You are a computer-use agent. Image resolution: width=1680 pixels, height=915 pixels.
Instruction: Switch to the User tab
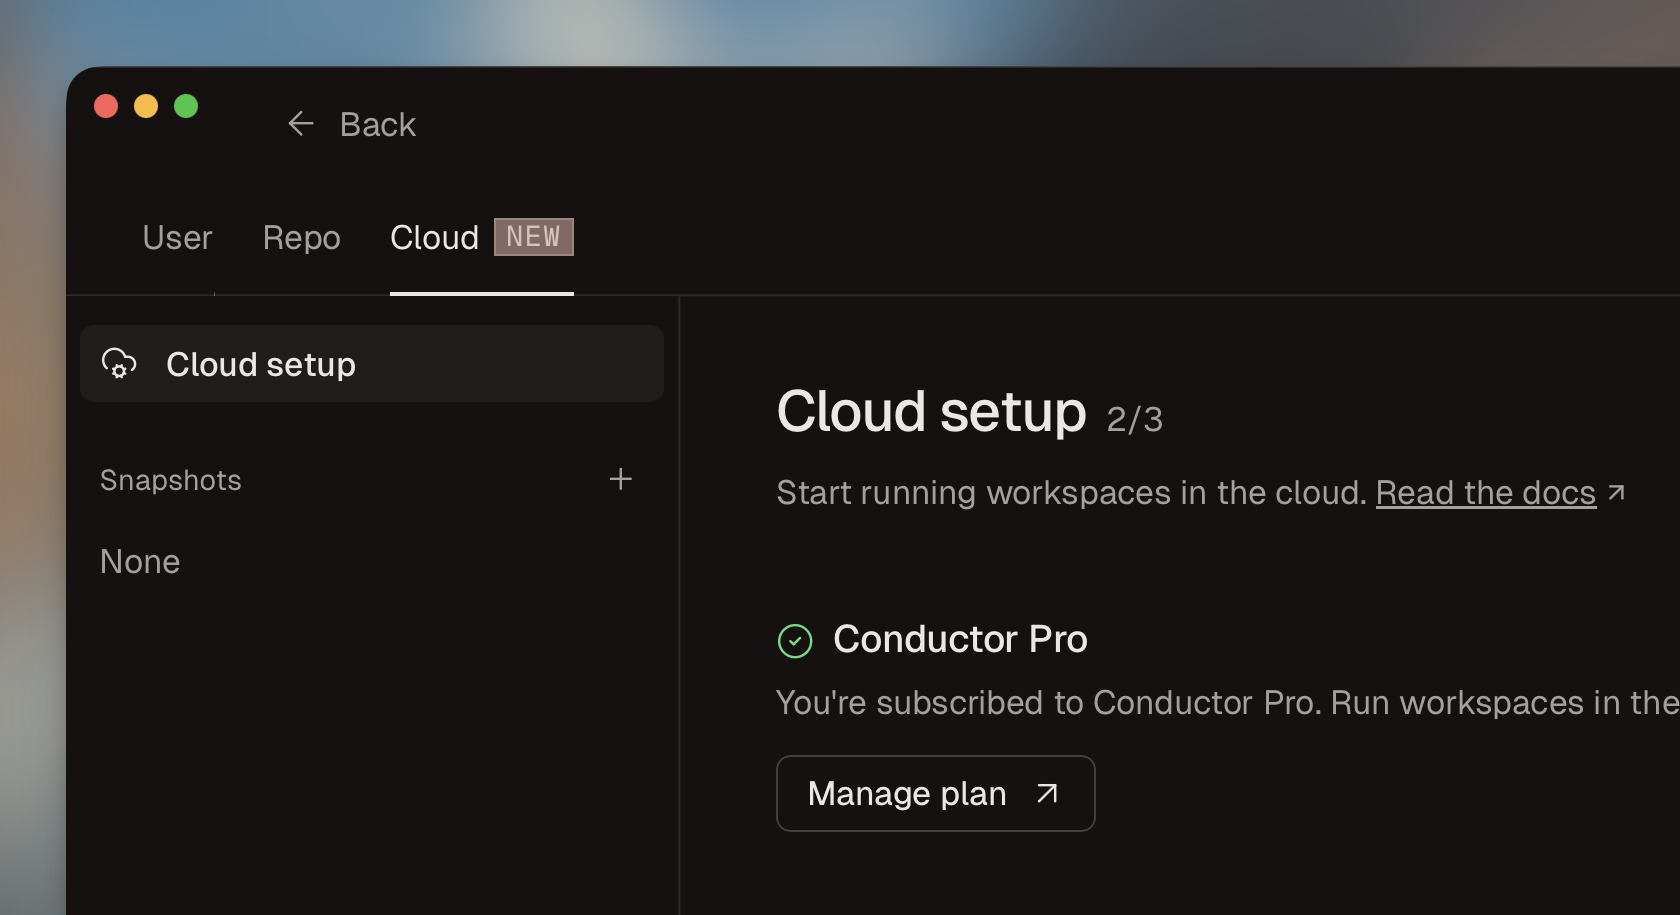[177, 238]
